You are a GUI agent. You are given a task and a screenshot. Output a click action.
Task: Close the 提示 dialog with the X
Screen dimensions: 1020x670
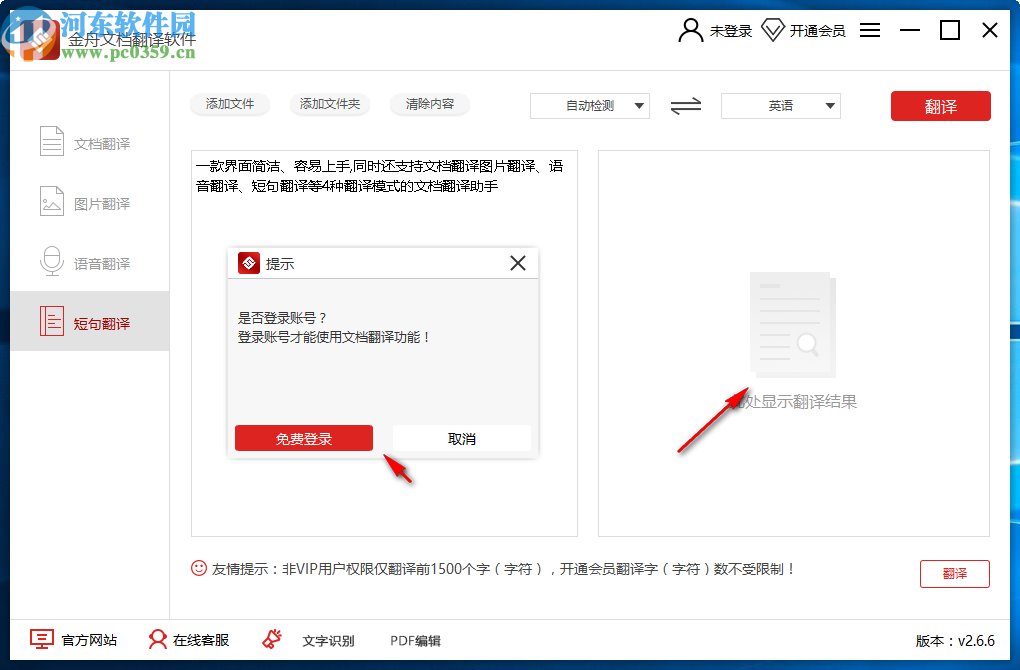click(x=517, y=262)
